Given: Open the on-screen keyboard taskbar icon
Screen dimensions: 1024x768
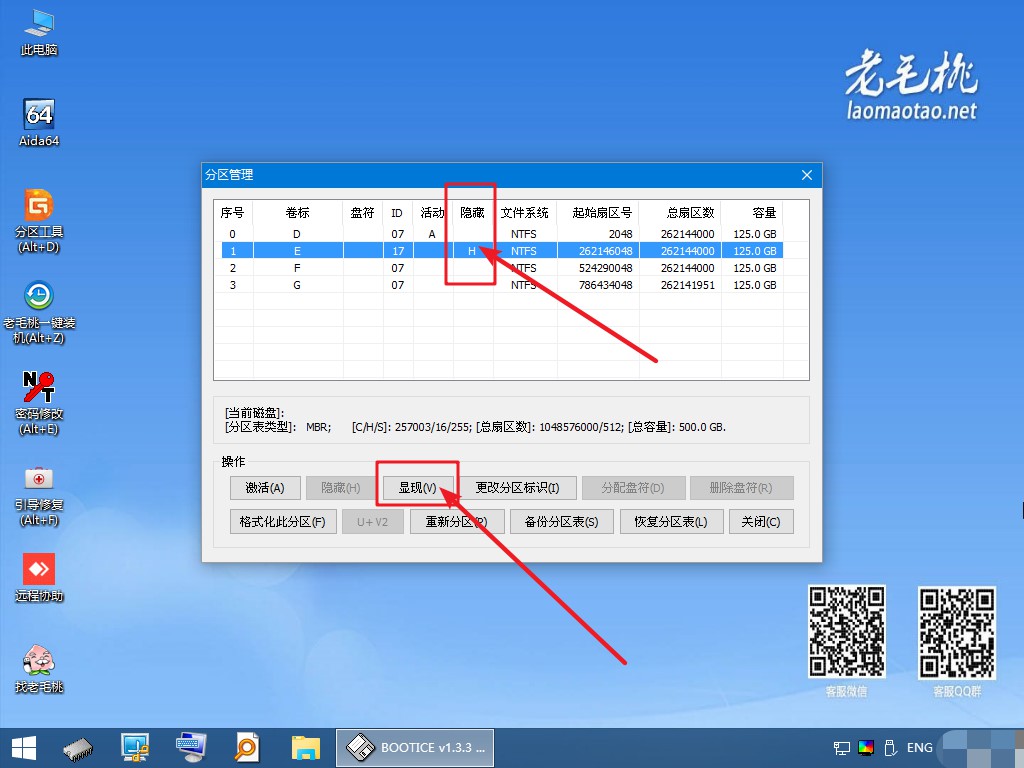Looking at the screenshot, I should coord(191,748).
